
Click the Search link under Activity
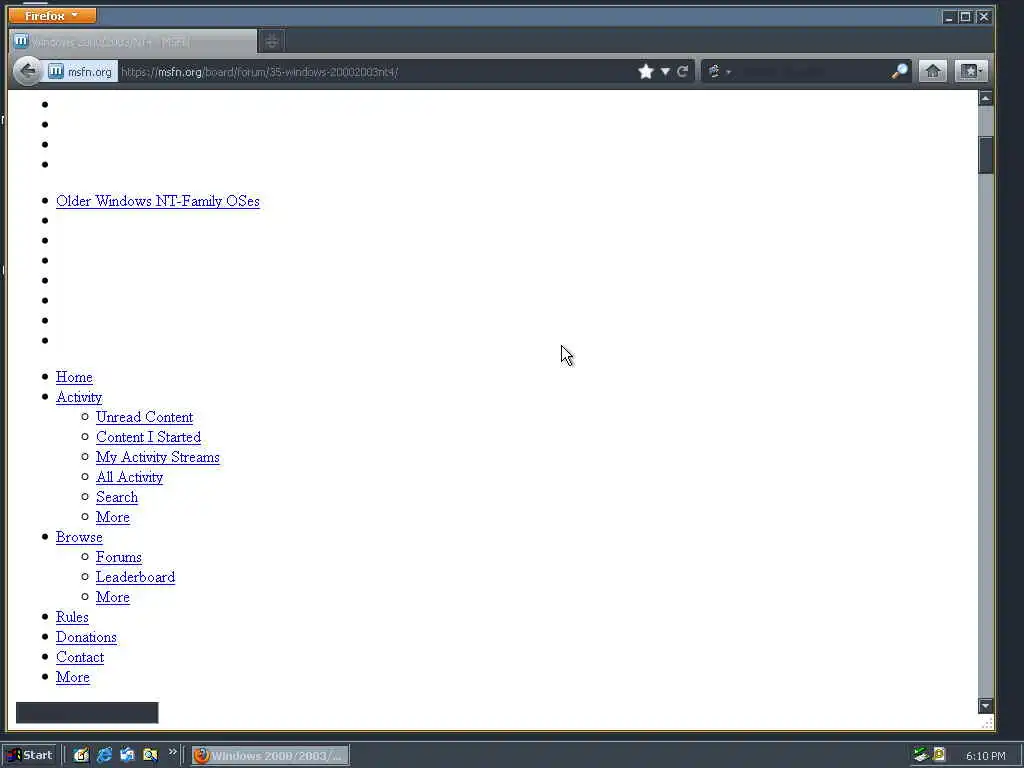click(117, 497)
